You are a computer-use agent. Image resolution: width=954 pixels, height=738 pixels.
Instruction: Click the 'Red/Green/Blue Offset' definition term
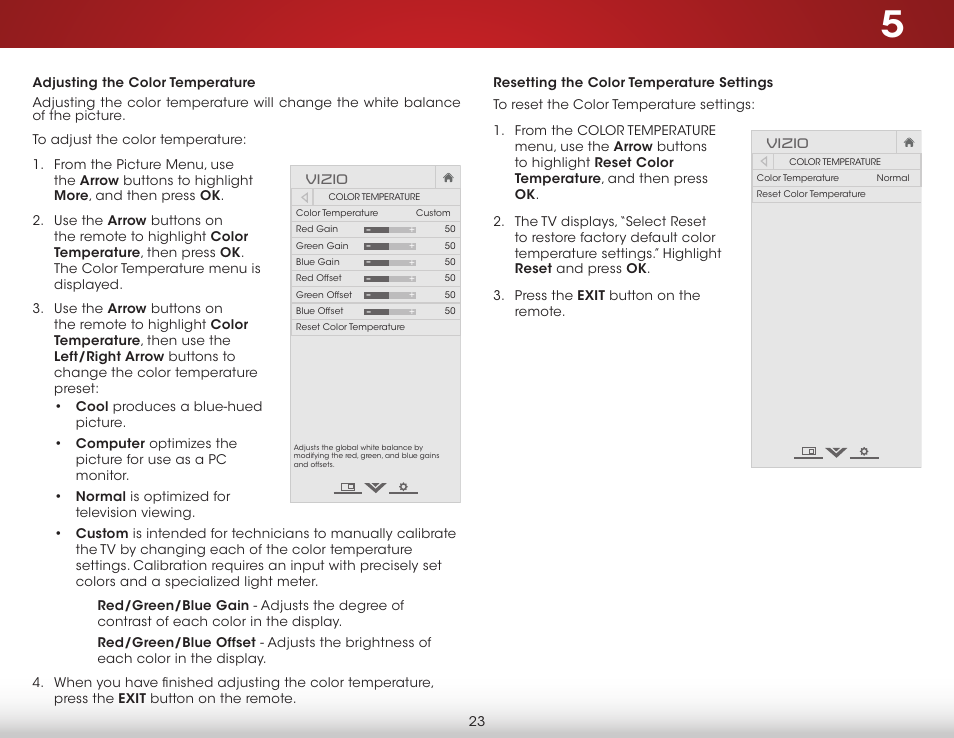176,642
